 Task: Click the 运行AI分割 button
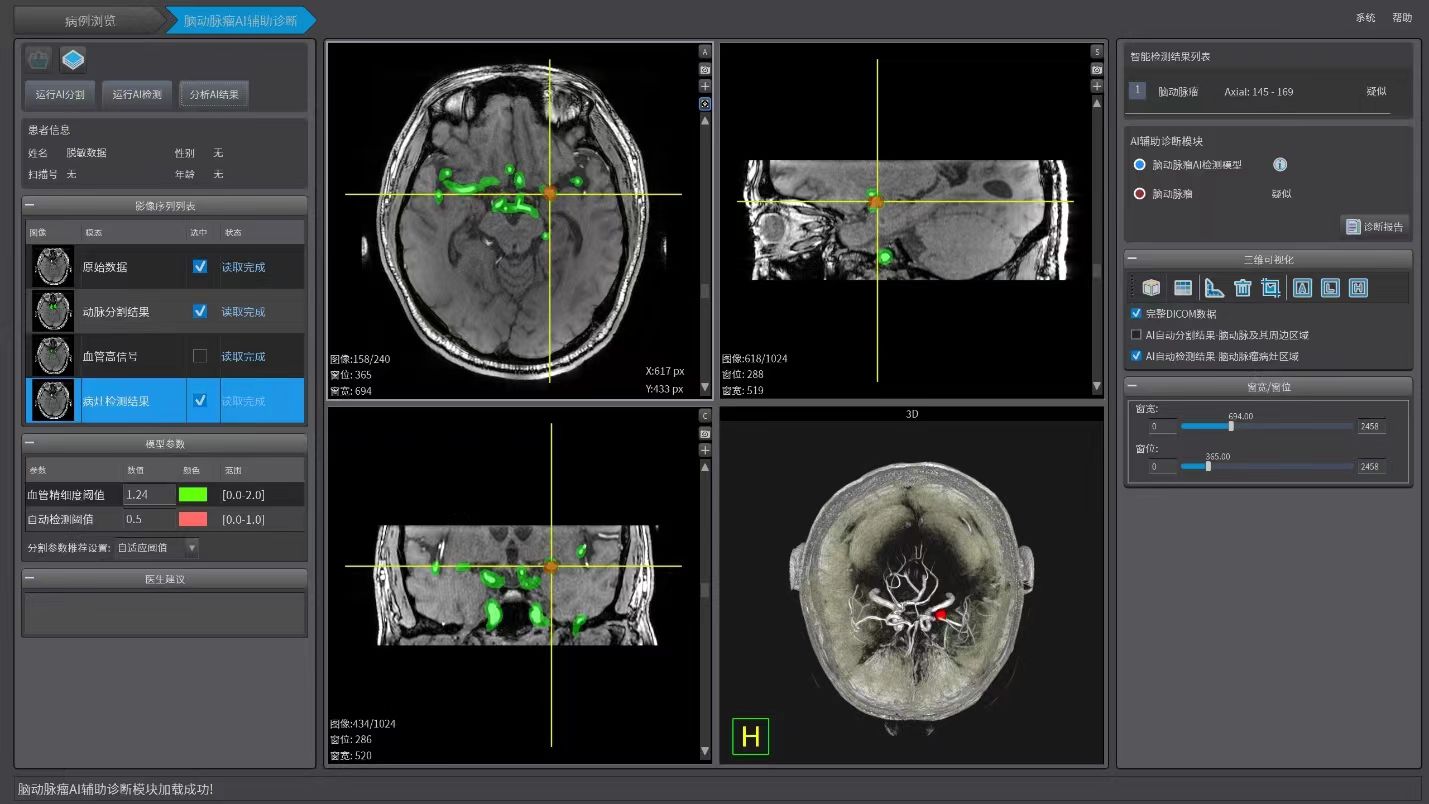click(59, 95)
